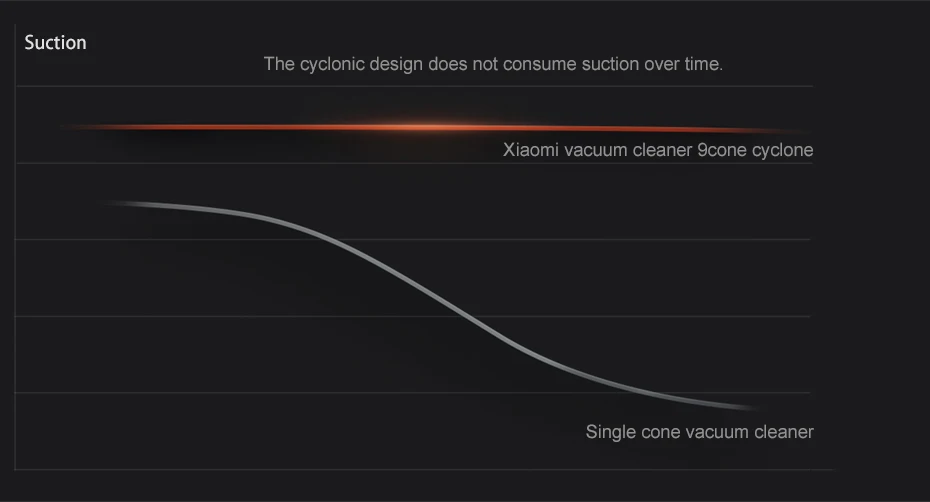Click the Single cone vacuum cleaner label
930x502 pixels.
point(699,432)
